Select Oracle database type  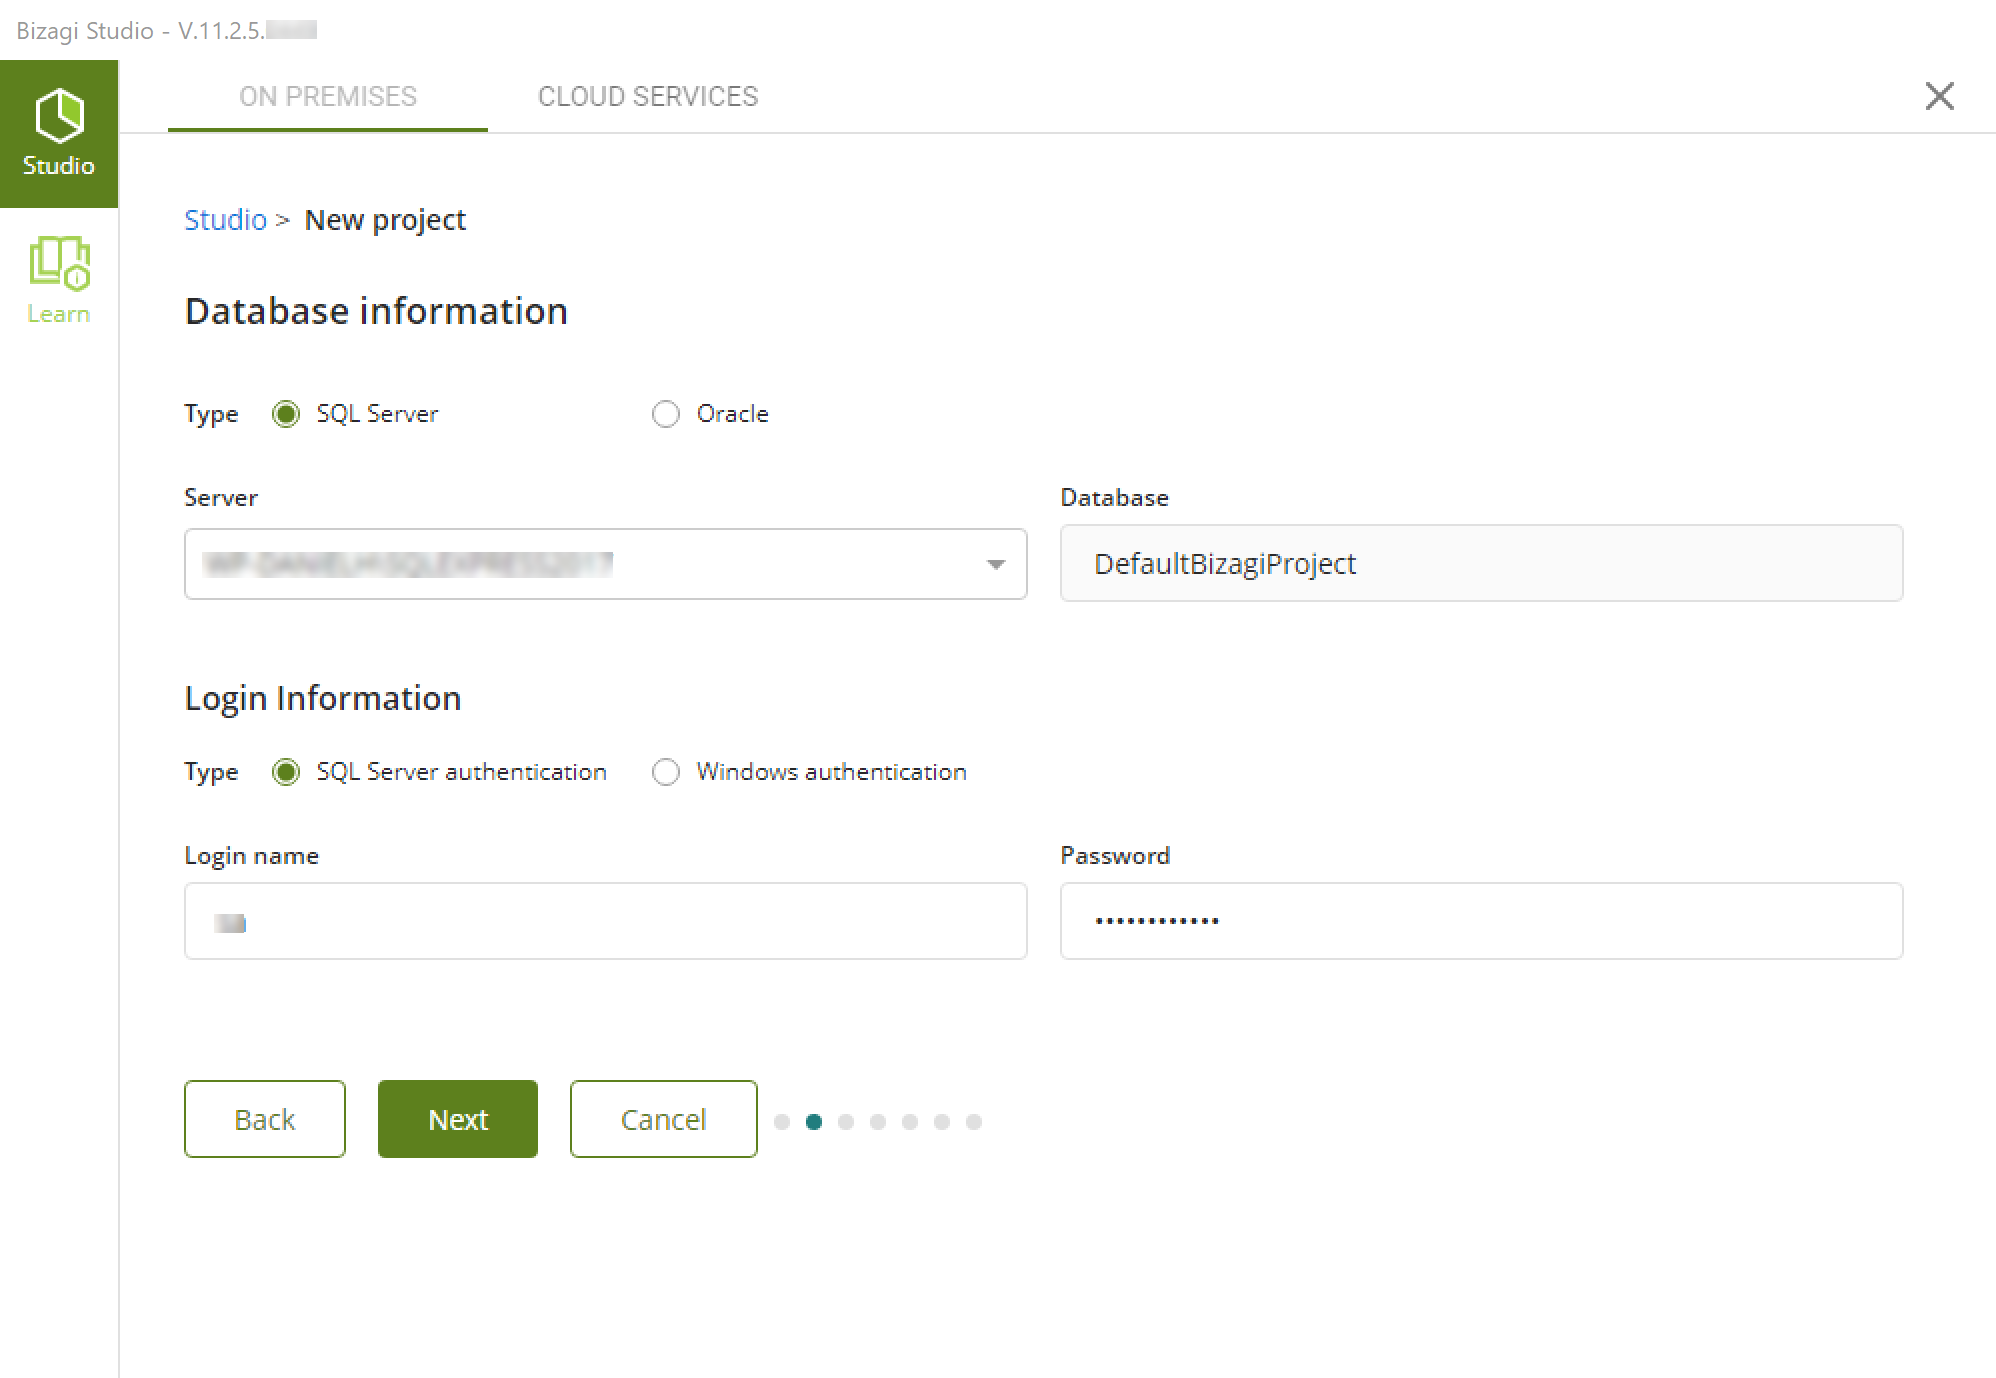[666, 414]
